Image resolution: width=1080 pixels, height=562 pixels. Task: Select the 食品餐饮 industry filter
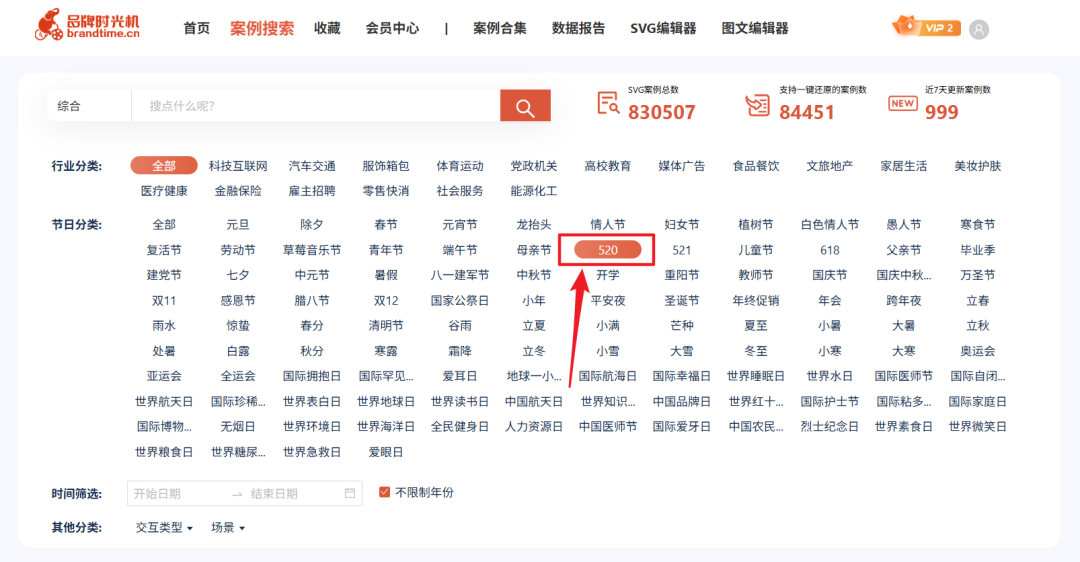pyautogui.click(x=756, y=166)
